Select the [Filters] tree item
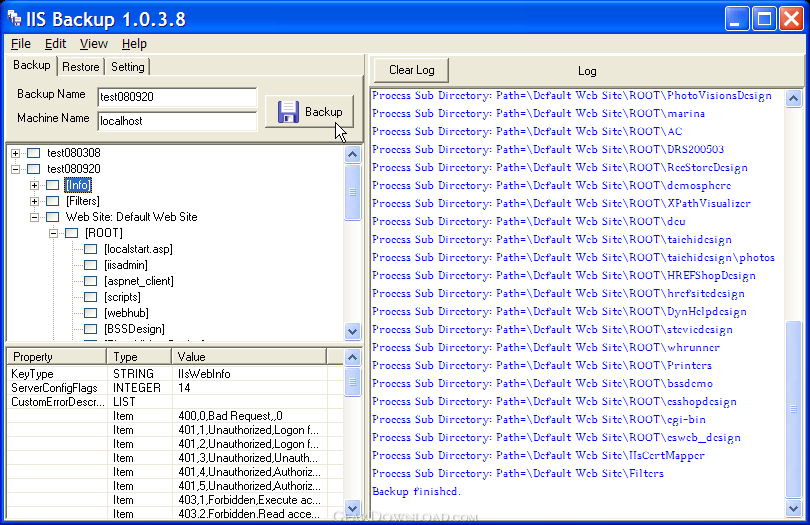Screen dimensions: 810x525 tap(83, 201)
